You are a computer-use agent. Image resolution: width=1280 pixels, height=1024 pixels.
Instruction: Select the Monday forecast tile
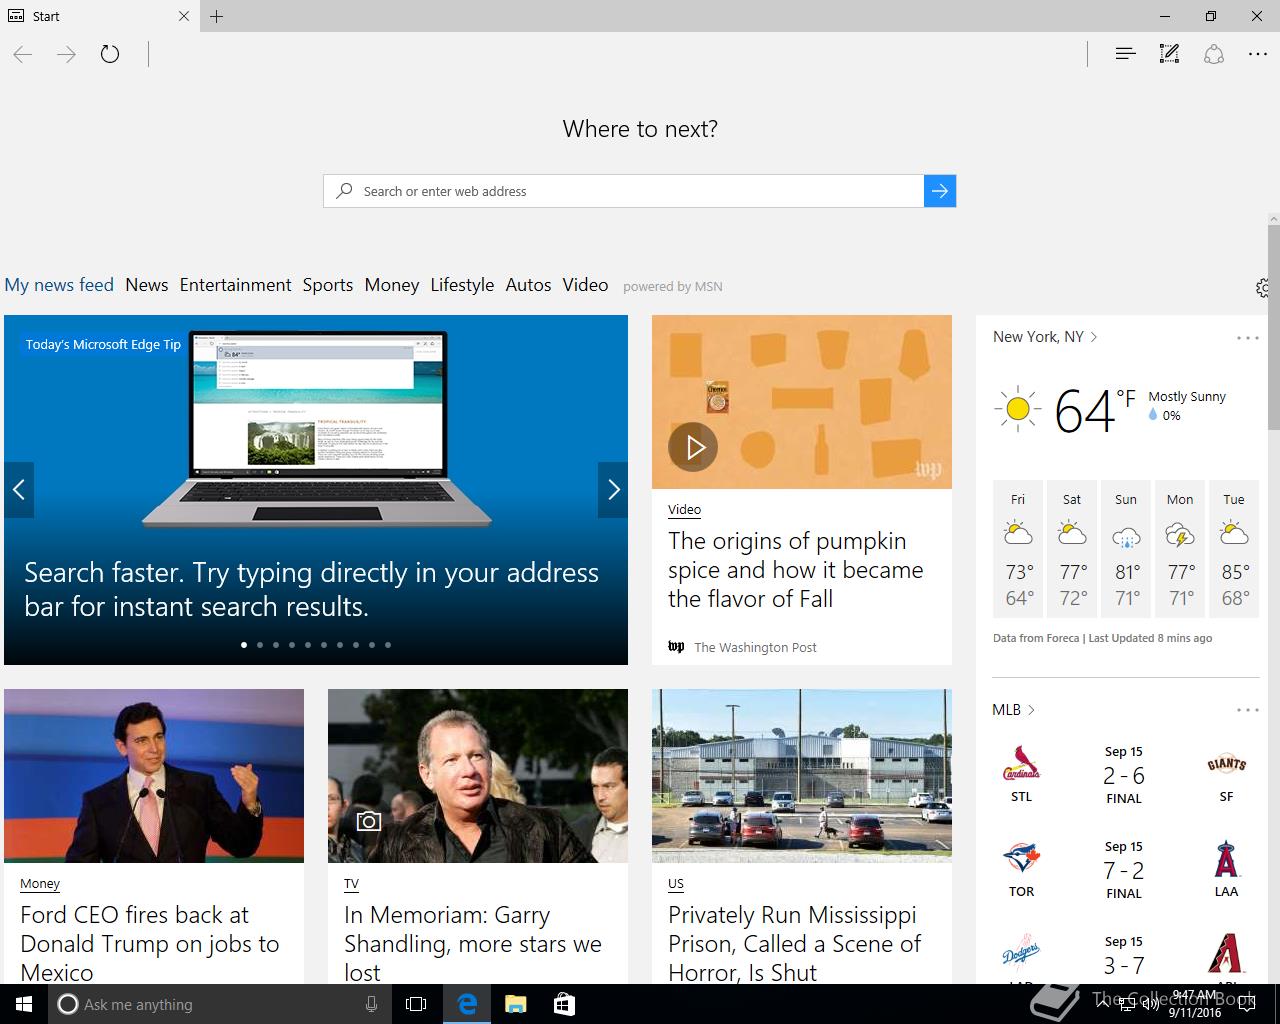click(1180, 549)
